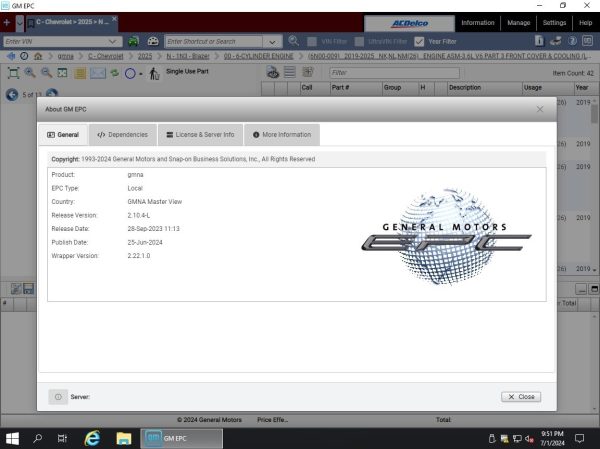The width and height of the screenshot is (600, 449).
Task: Click the 2025 breadcrumb link
Action: click(x=145, y=56)
